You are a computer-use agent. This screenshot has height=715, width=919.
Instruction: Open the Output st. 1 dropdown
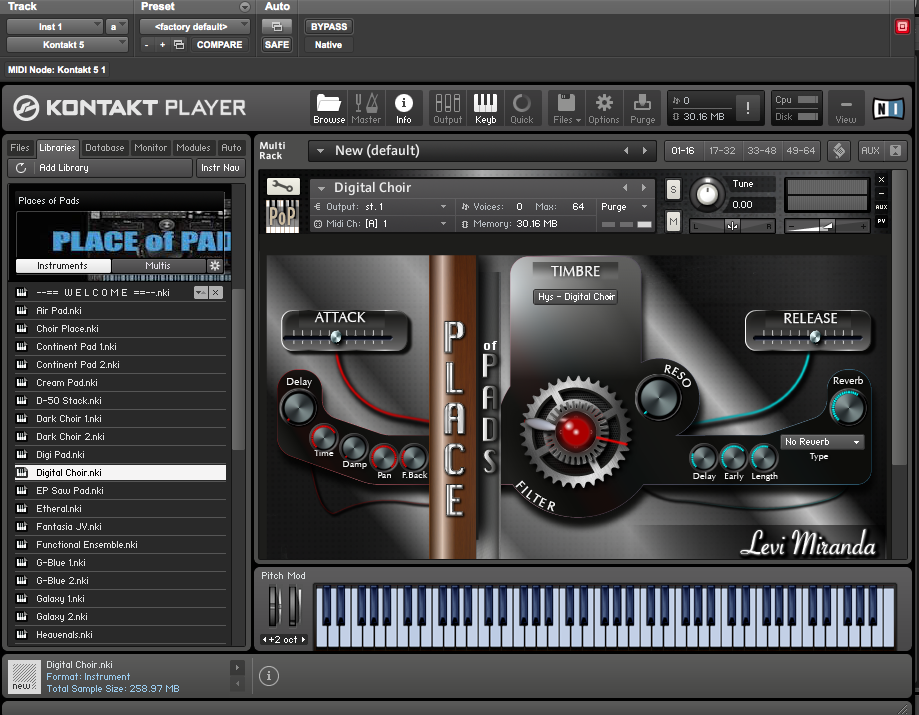pos(381,207)
